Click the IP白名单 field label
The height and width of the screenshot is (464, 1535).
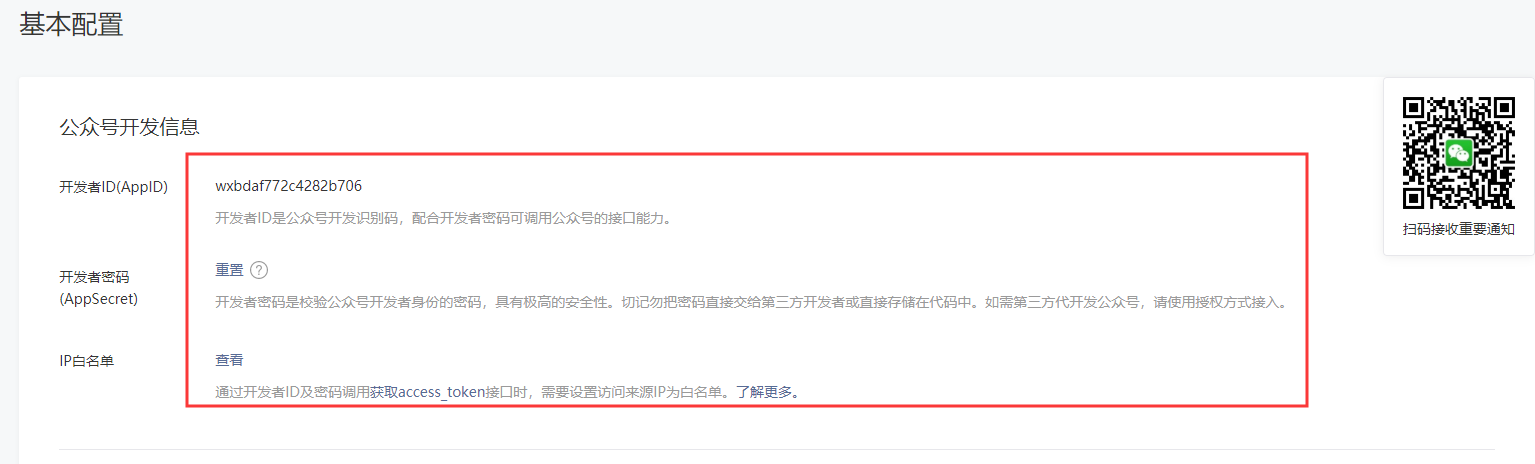(86, 360)
